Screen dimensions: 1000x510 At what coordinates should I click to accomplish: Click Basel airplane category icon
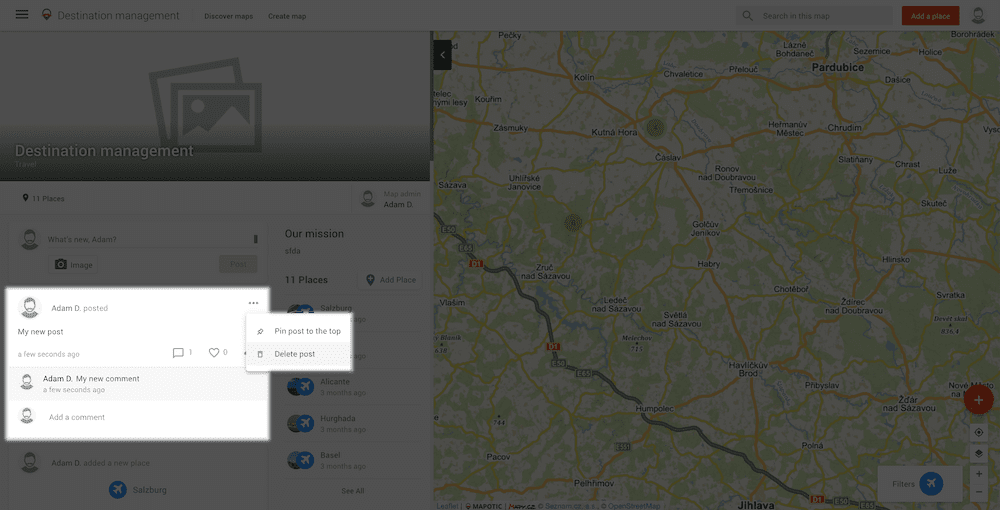click(306, 460)
